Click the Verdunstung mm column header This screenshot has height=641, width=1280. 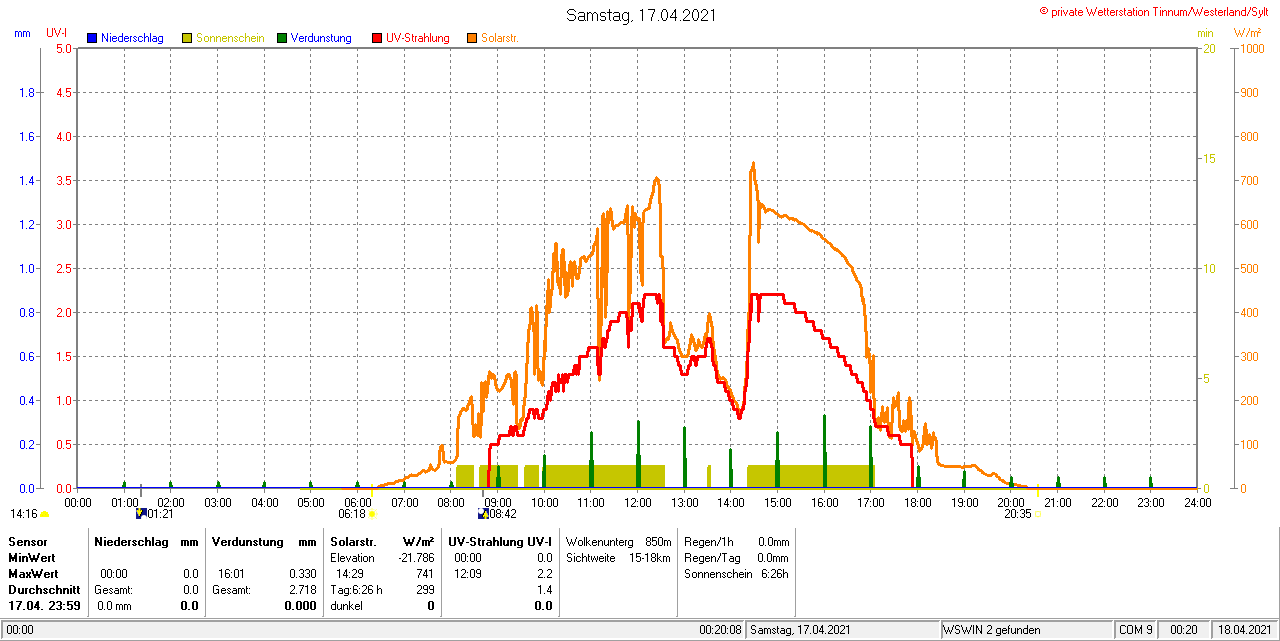point(264,541)
